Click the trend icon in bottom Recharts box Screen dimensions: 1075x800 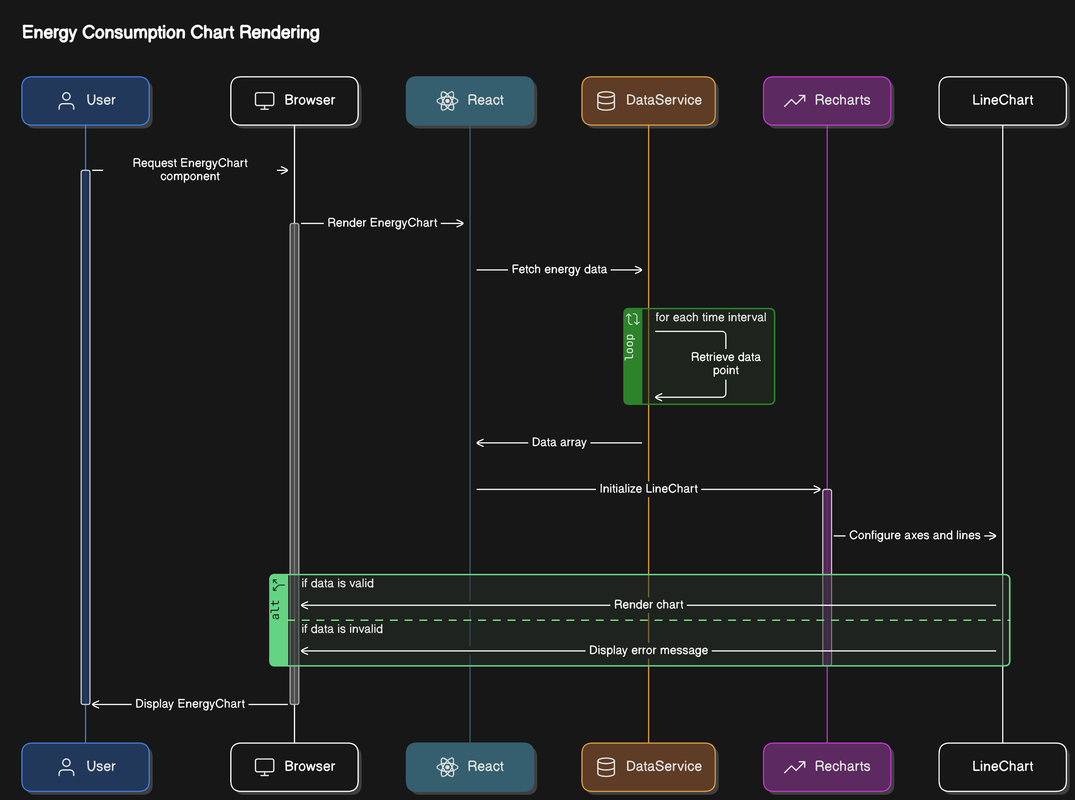[x=795, y=767]
